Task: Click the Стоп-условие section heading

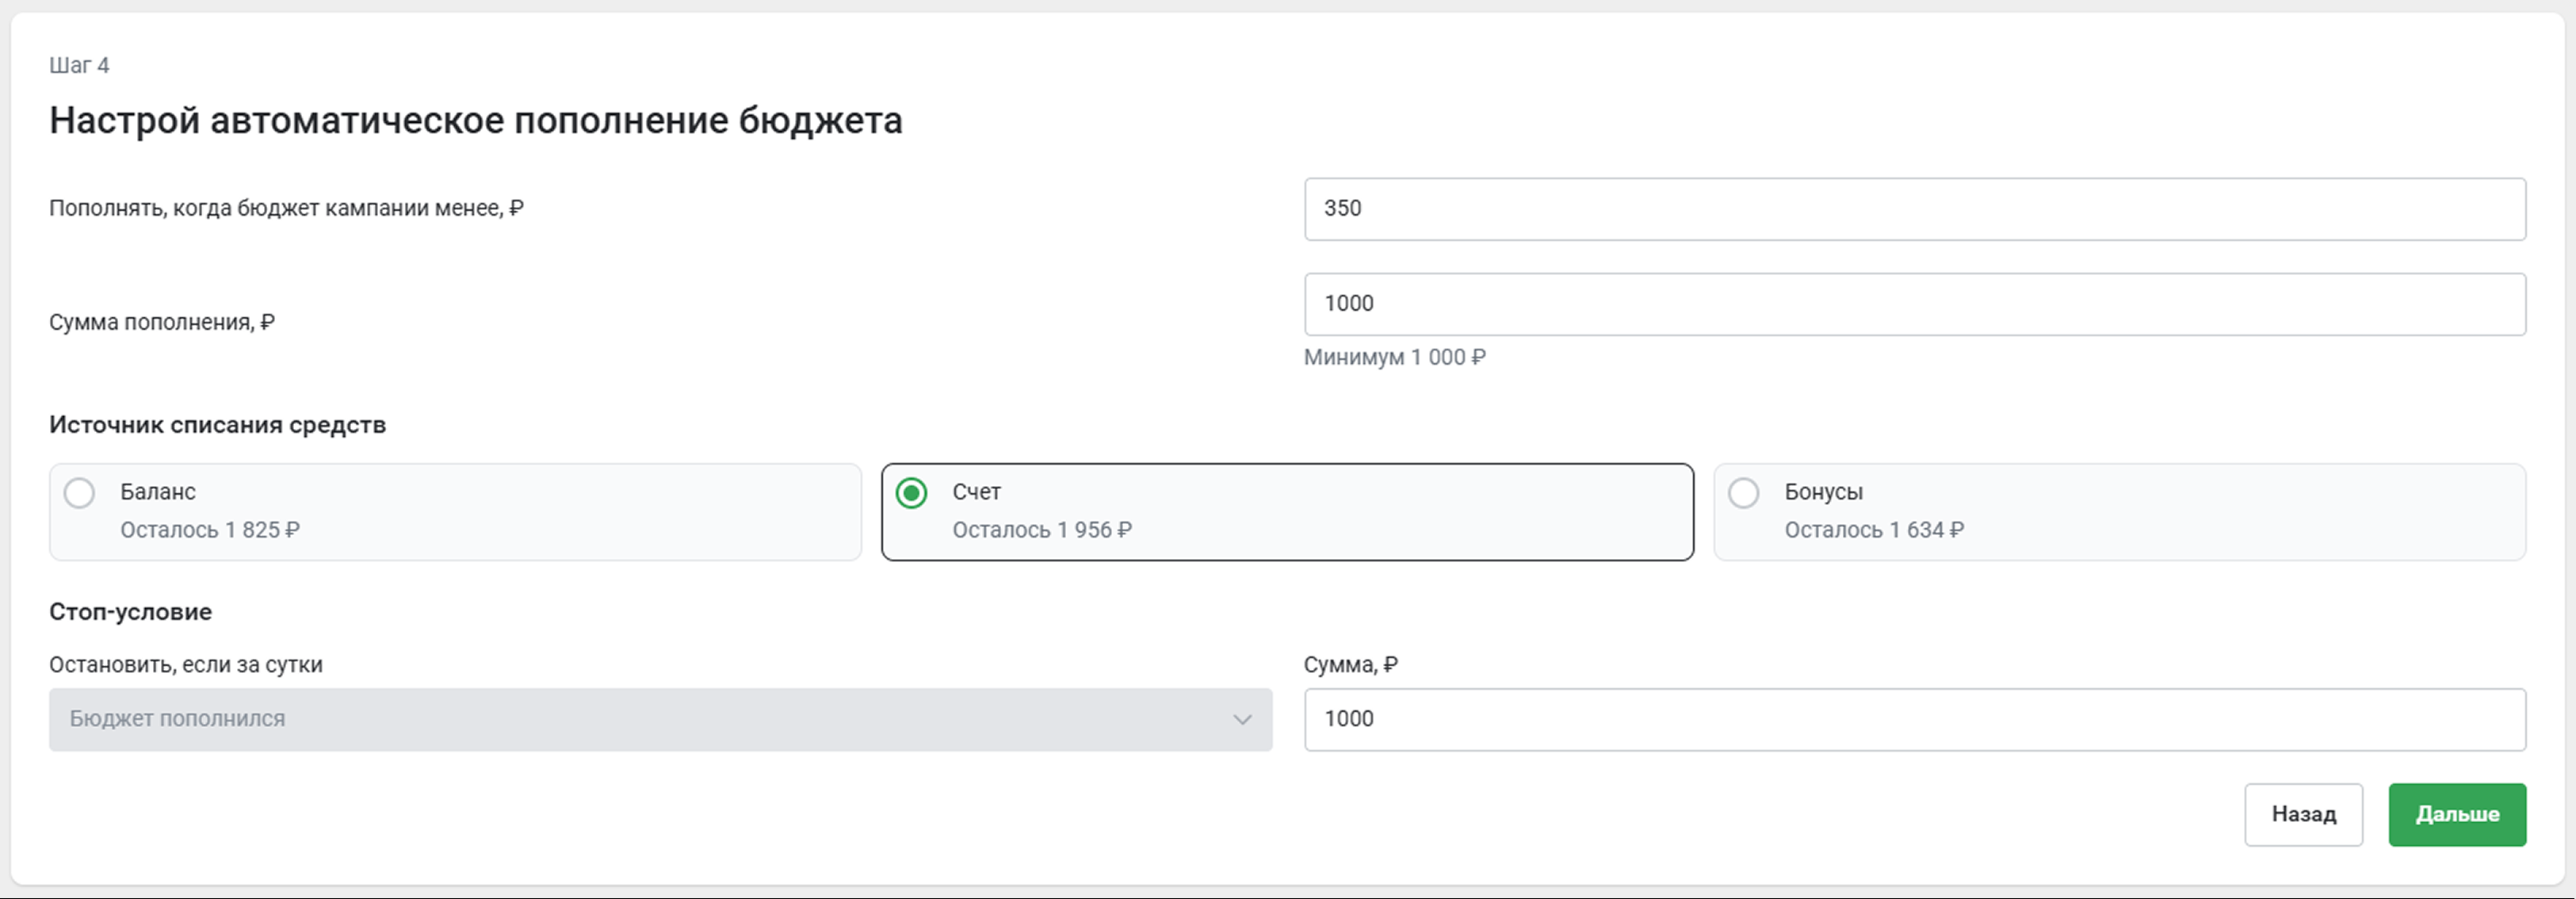Action: click(130, 611)
